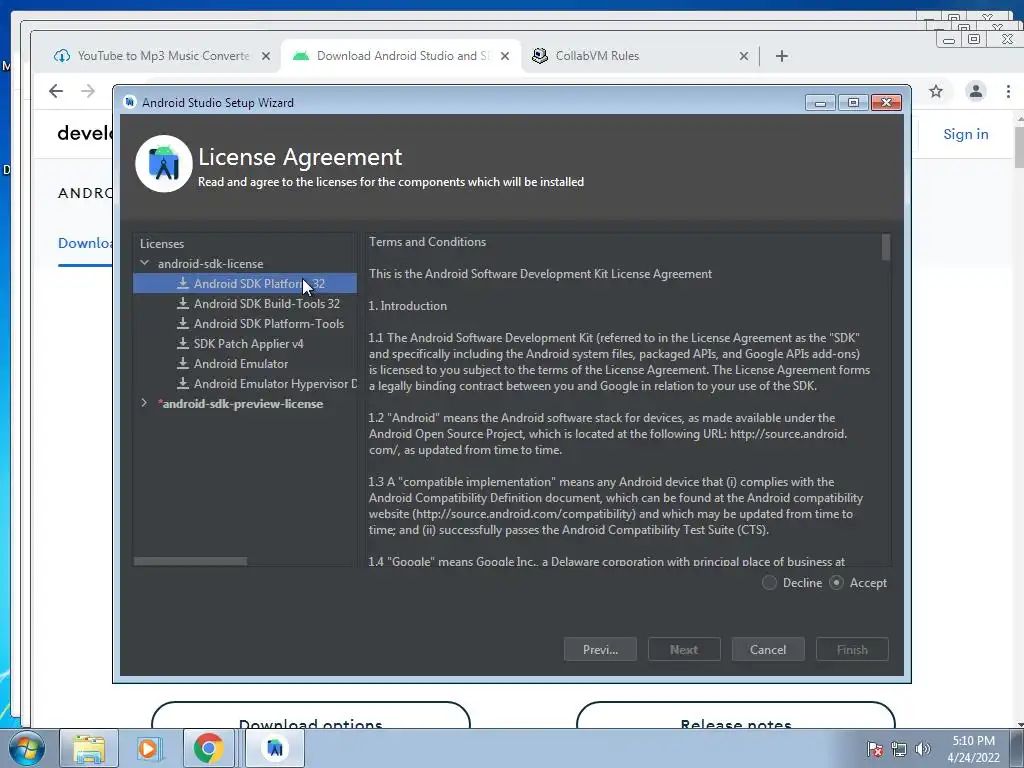Viewport: 1024px width, 768px height.
Task: Click Android Studio taskbar button
Action: click(x=275, y=748)
